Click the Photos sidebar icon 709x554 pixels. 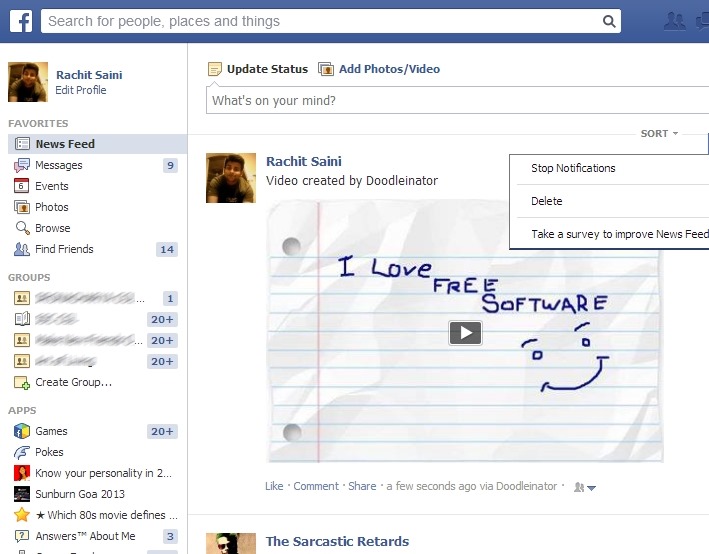[22, 207]
